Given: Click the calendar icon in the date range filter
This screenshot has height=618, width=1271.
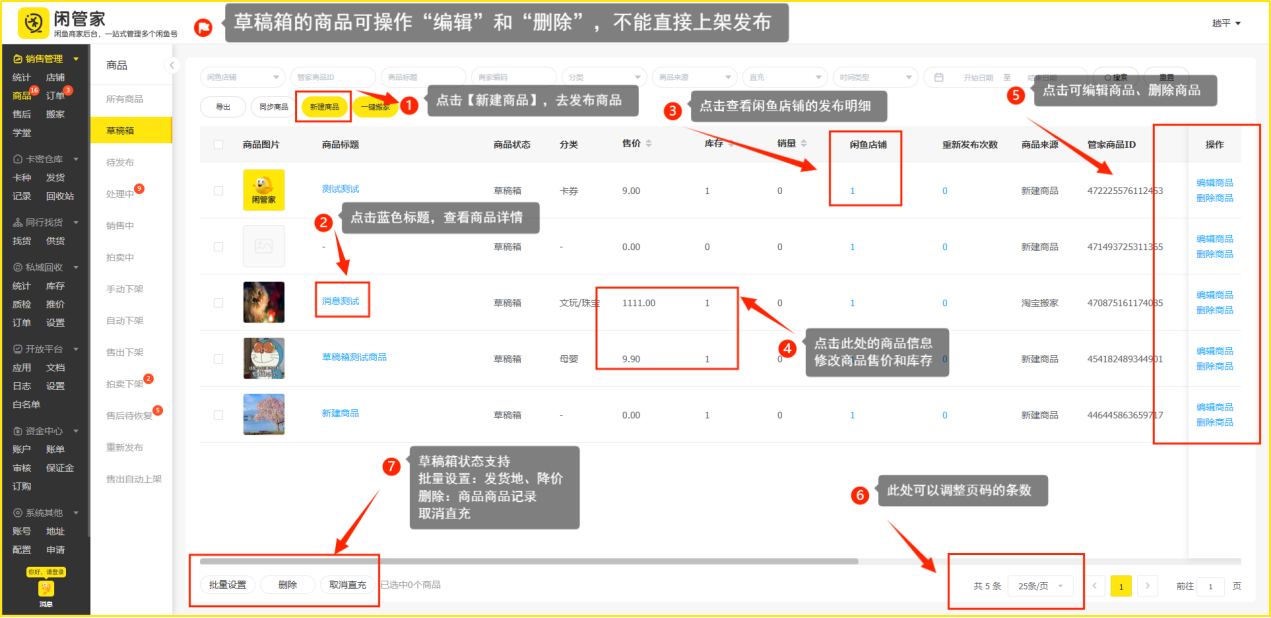Looking at the screenshot, I should [x=939, y=77].
